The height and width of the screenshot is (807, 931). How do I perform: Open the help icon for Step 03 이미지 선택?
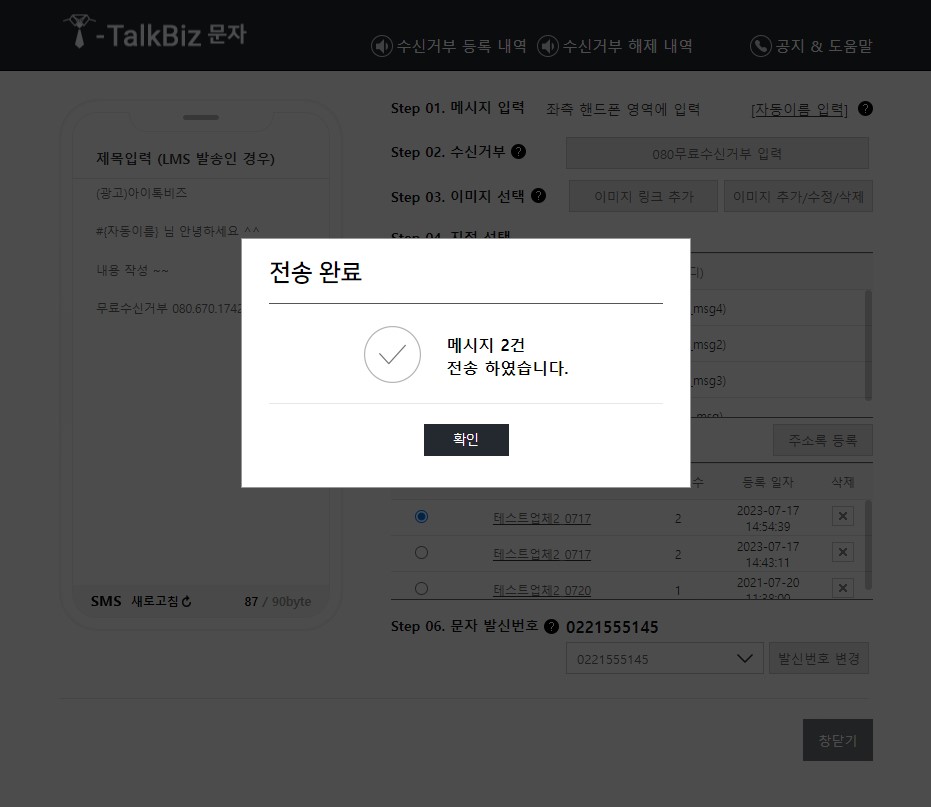coord(539,196)
